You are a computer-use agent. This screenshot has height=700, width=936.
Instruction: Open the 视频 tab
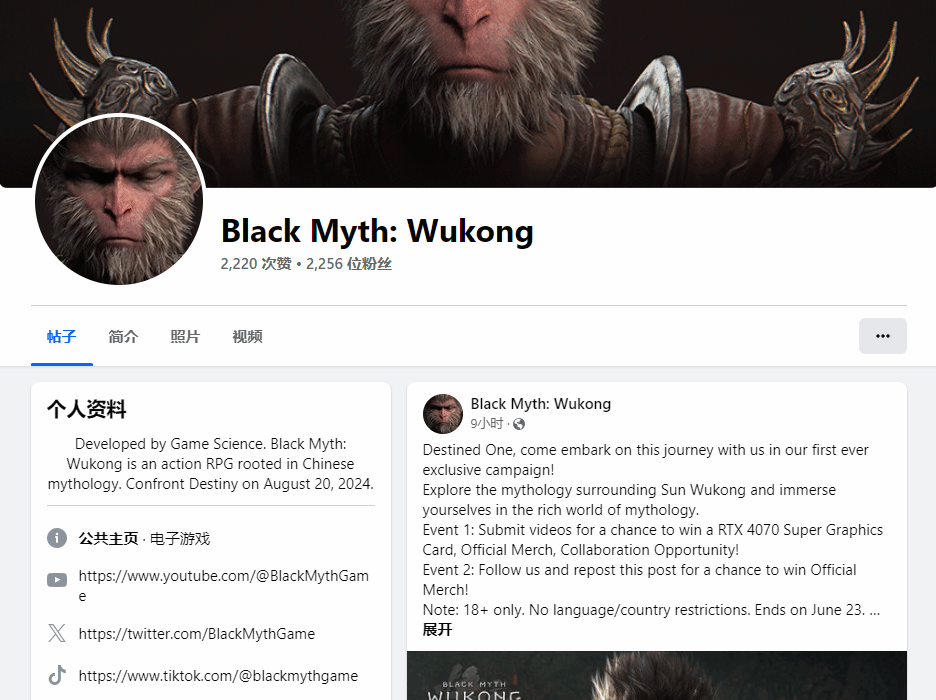(x=247, y=337)
